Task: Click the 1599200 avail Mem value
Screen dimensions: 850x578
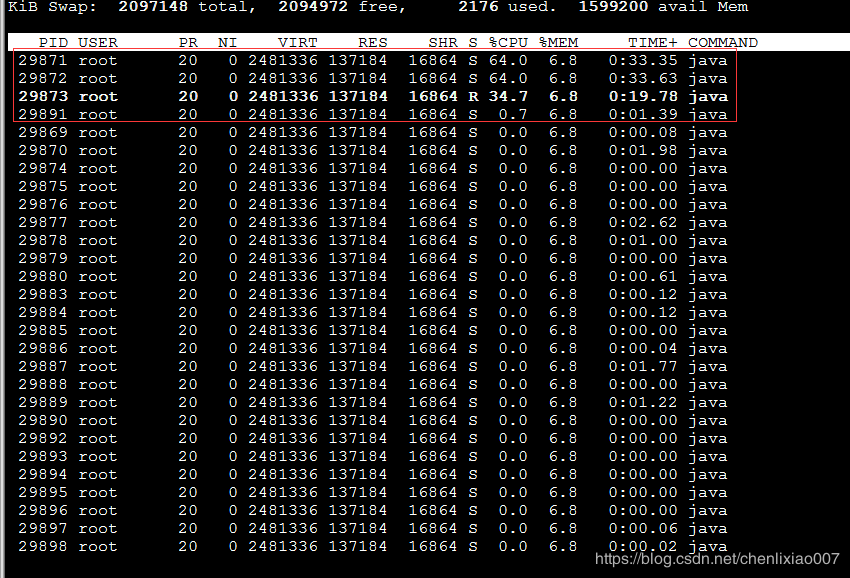Action: 613,7
